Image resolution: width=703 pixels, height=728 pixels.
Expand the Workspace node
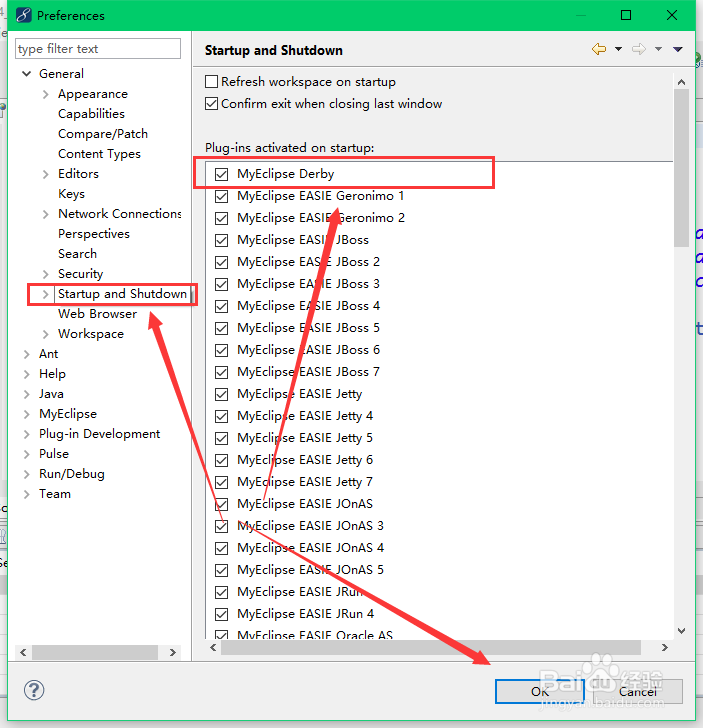click(x=46, y=334)
